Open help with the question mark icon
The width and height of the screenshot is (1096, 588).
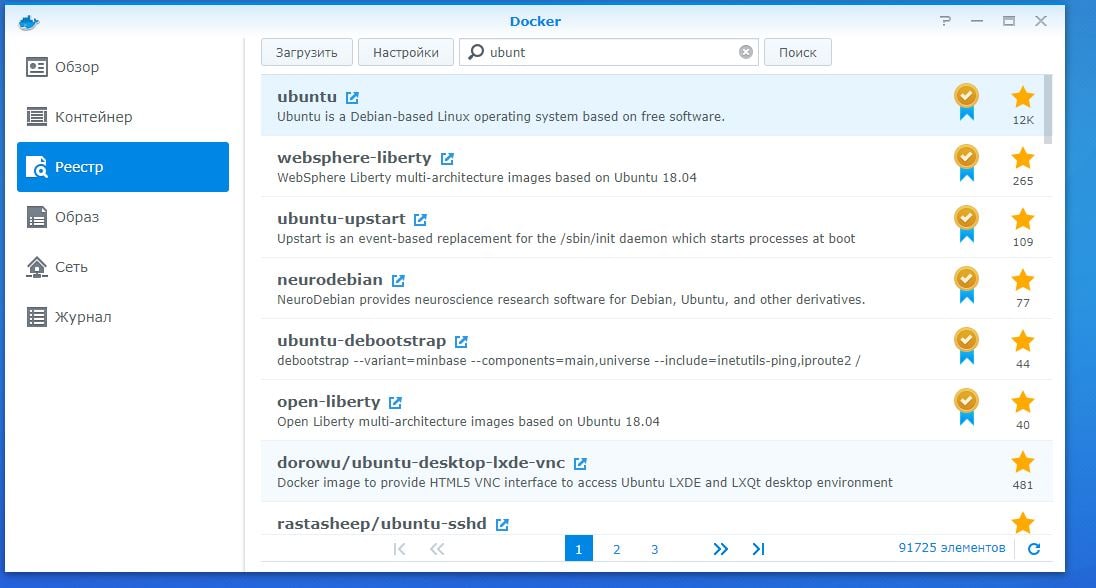pos(946,21)
